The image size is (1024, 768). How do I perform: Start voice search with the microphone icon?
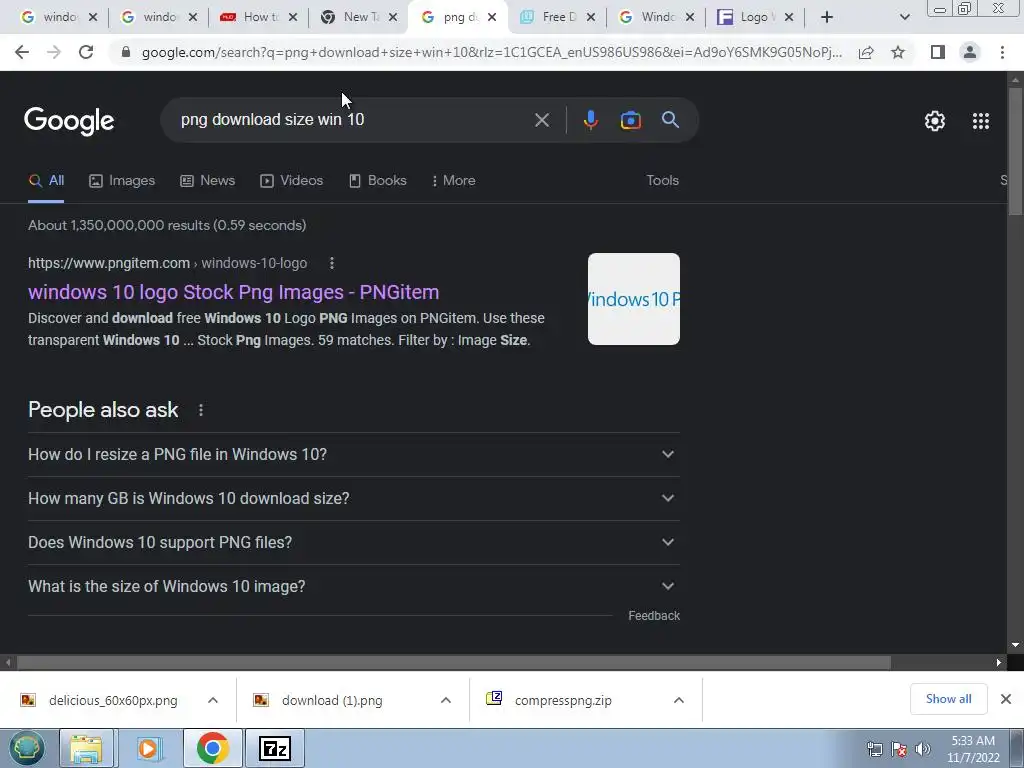click(x=590, y=120)
